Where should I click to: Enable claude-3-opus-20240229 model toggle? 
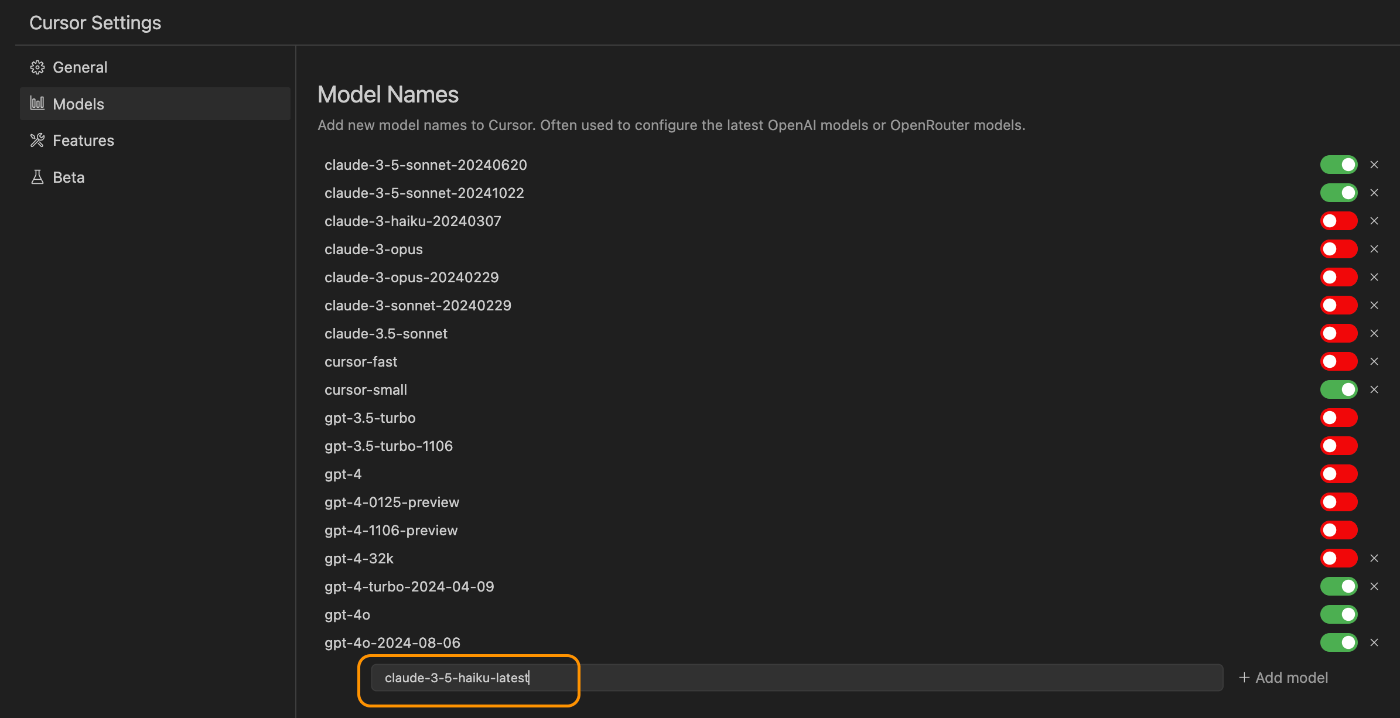click(1339, 277)
